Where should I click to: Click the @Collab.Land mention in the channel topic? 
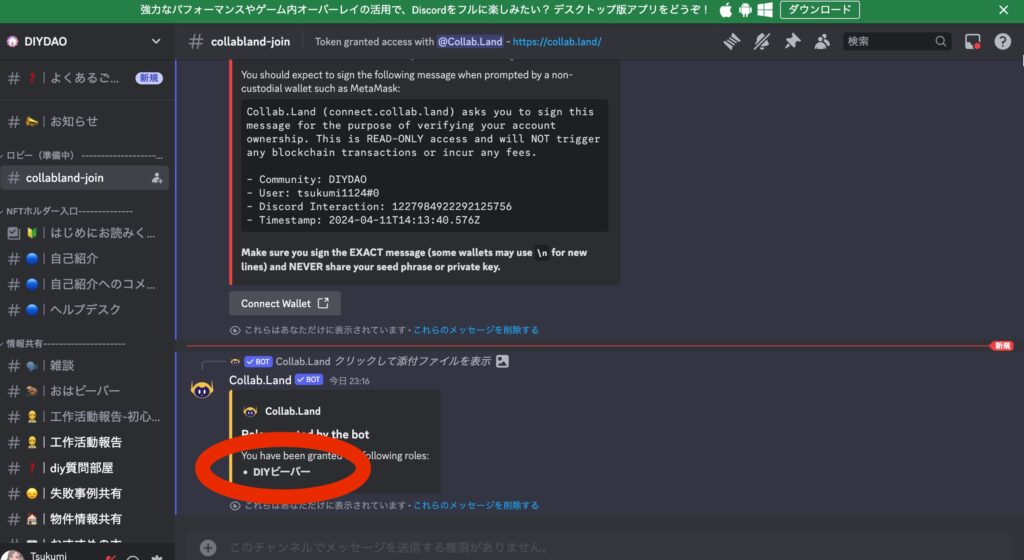coord(470,42)
